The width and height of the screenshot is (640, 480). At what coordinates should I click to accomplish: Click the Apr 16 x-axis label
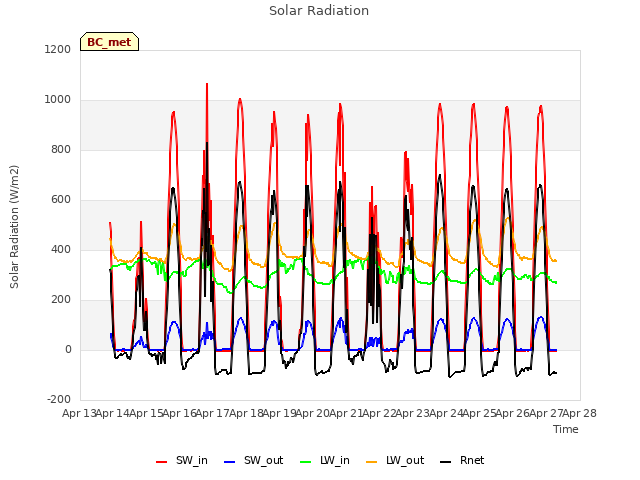coord(180,413)
